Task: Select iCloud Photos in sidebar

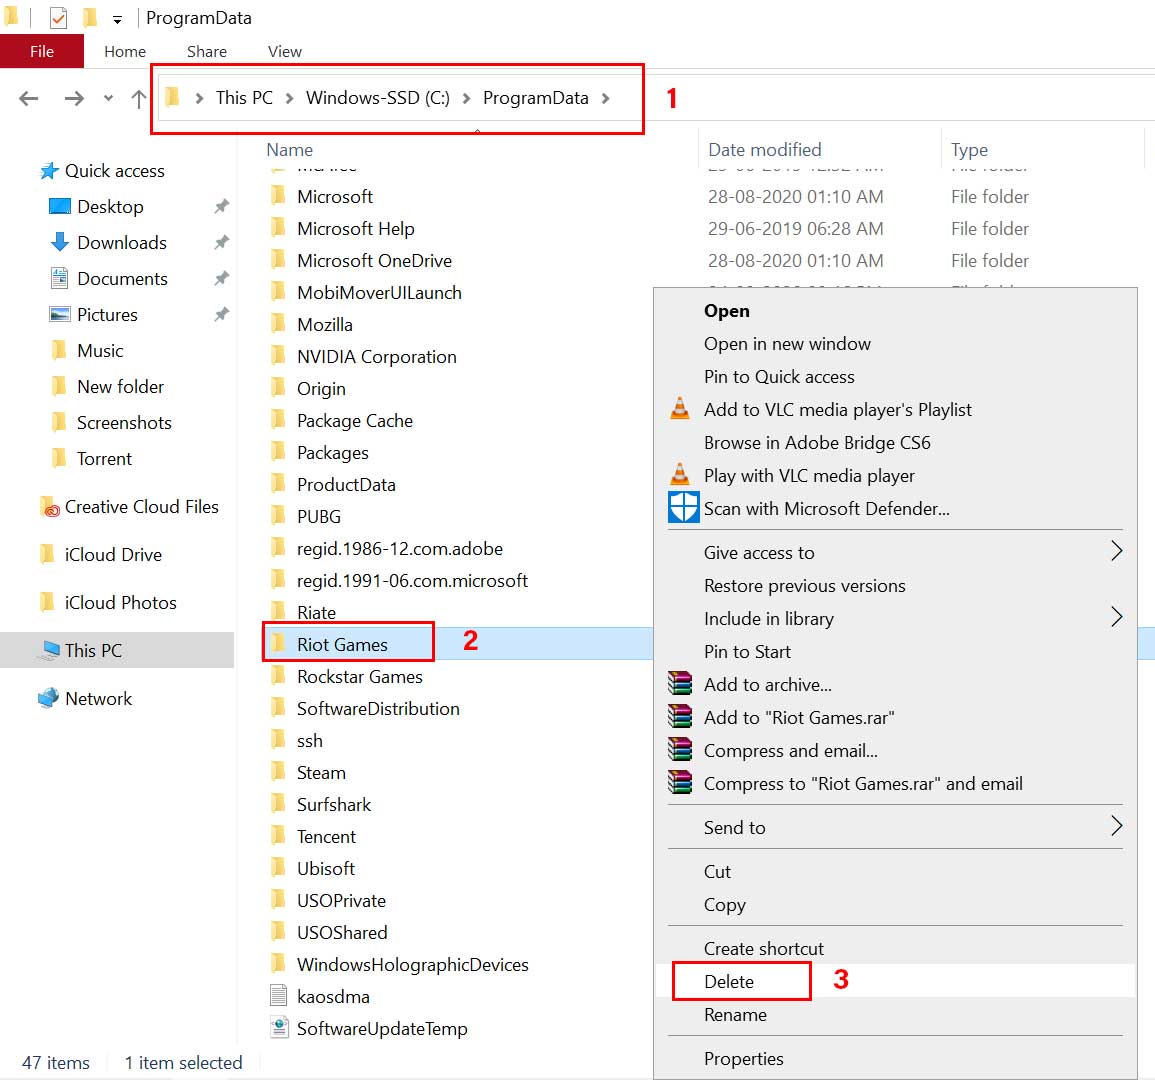Action: [x=121, y=603]
